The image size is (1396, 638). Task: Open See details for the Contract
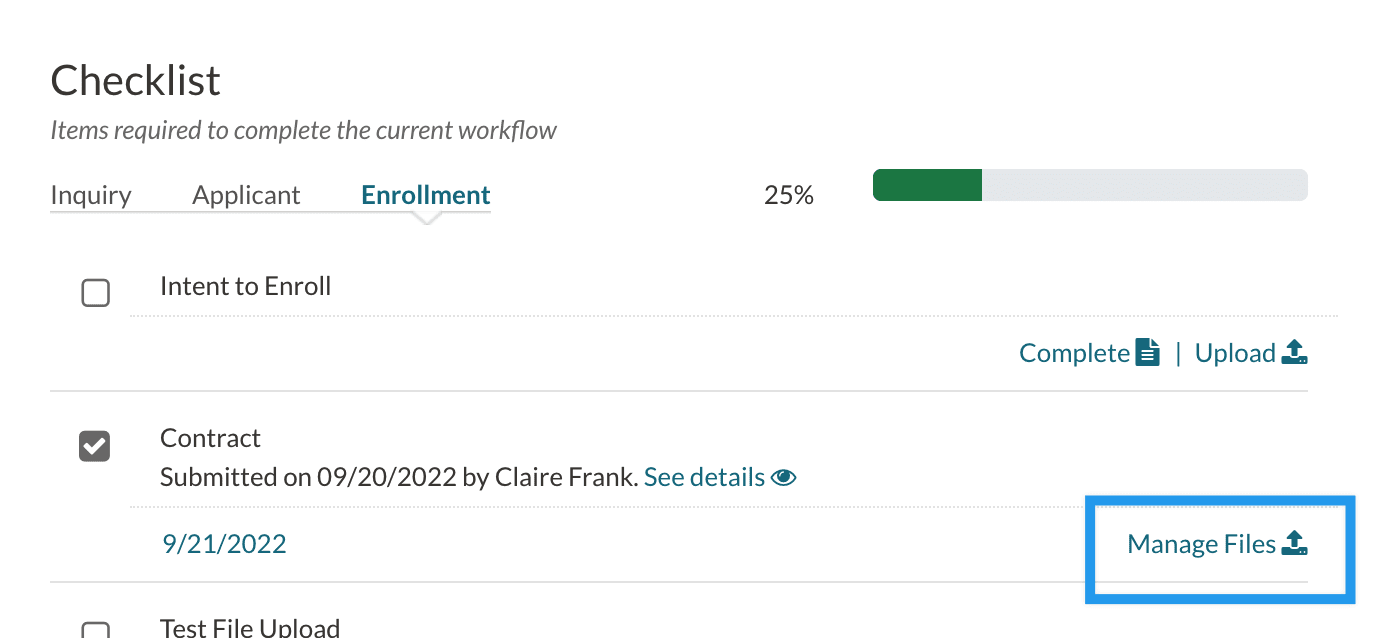pyautogui.click(x=704, y=478)
